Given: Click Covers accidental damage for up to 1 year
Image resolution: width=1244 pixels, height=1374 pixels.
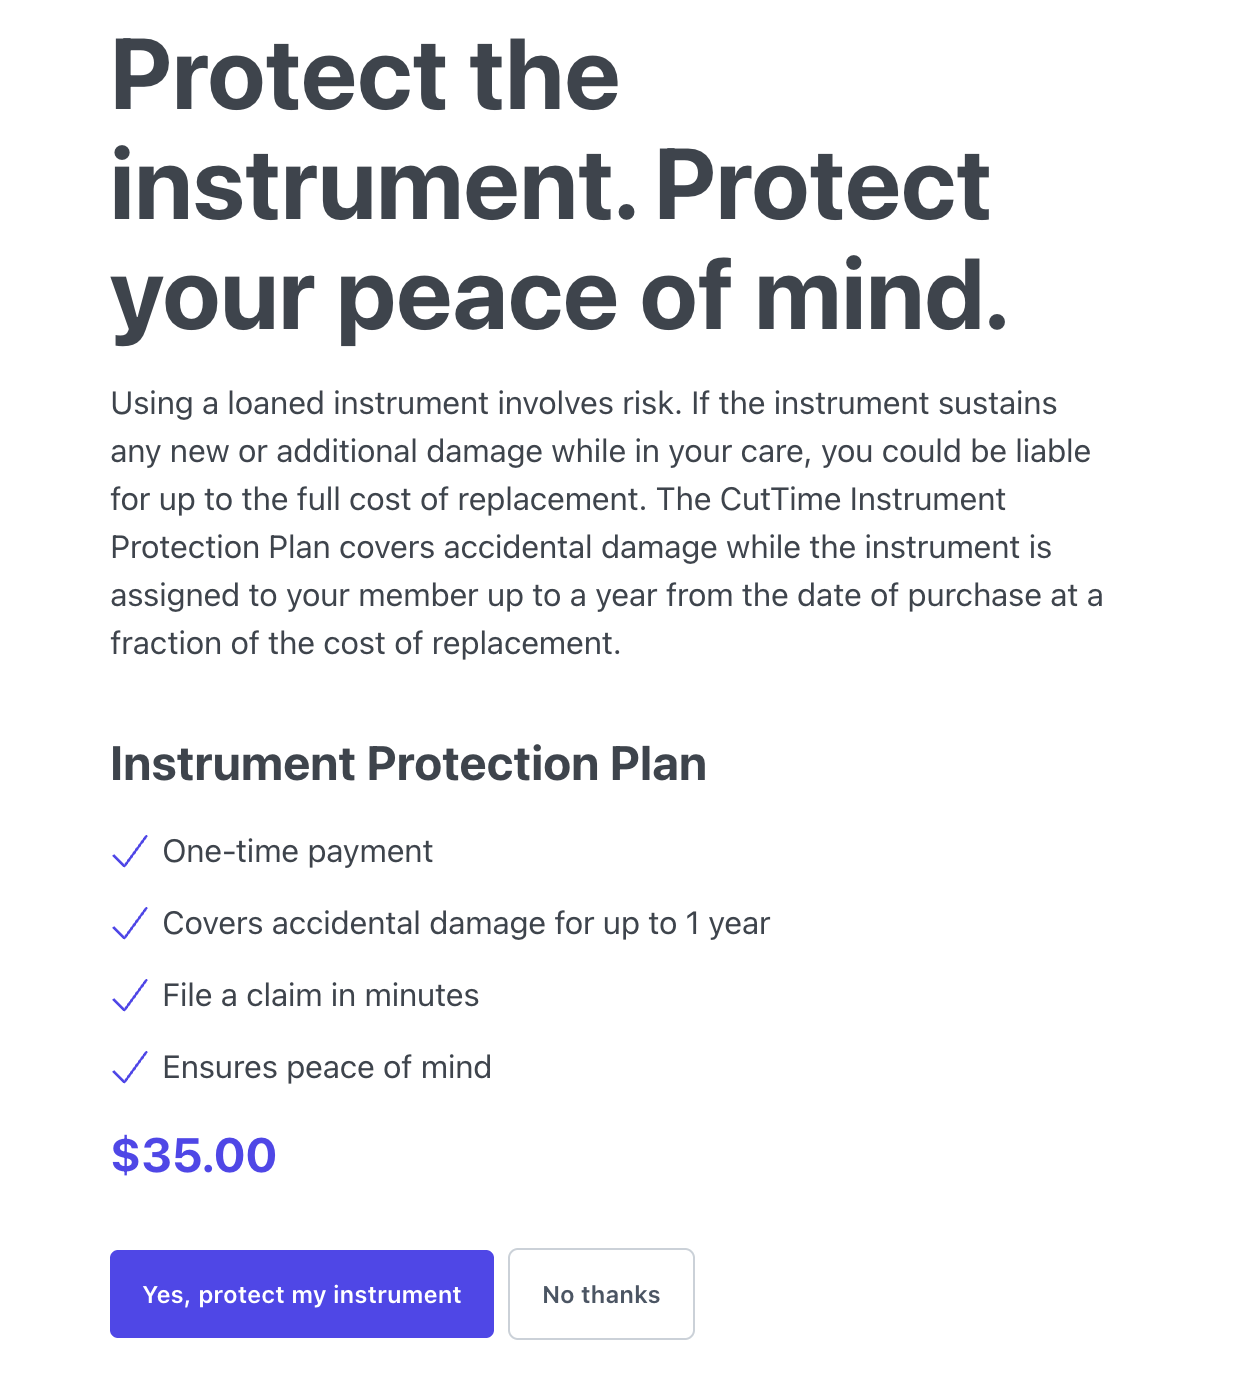Looking at the screenshot, I should coord(466,923).
